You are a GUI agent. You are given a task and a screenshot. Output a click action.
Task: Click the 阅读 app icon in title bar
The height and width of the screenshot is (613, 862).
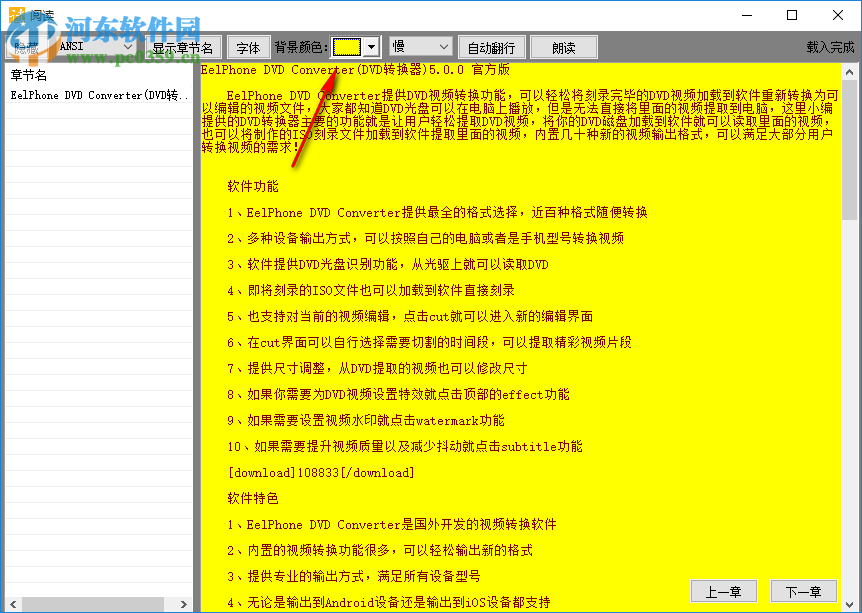pos(17,15)
